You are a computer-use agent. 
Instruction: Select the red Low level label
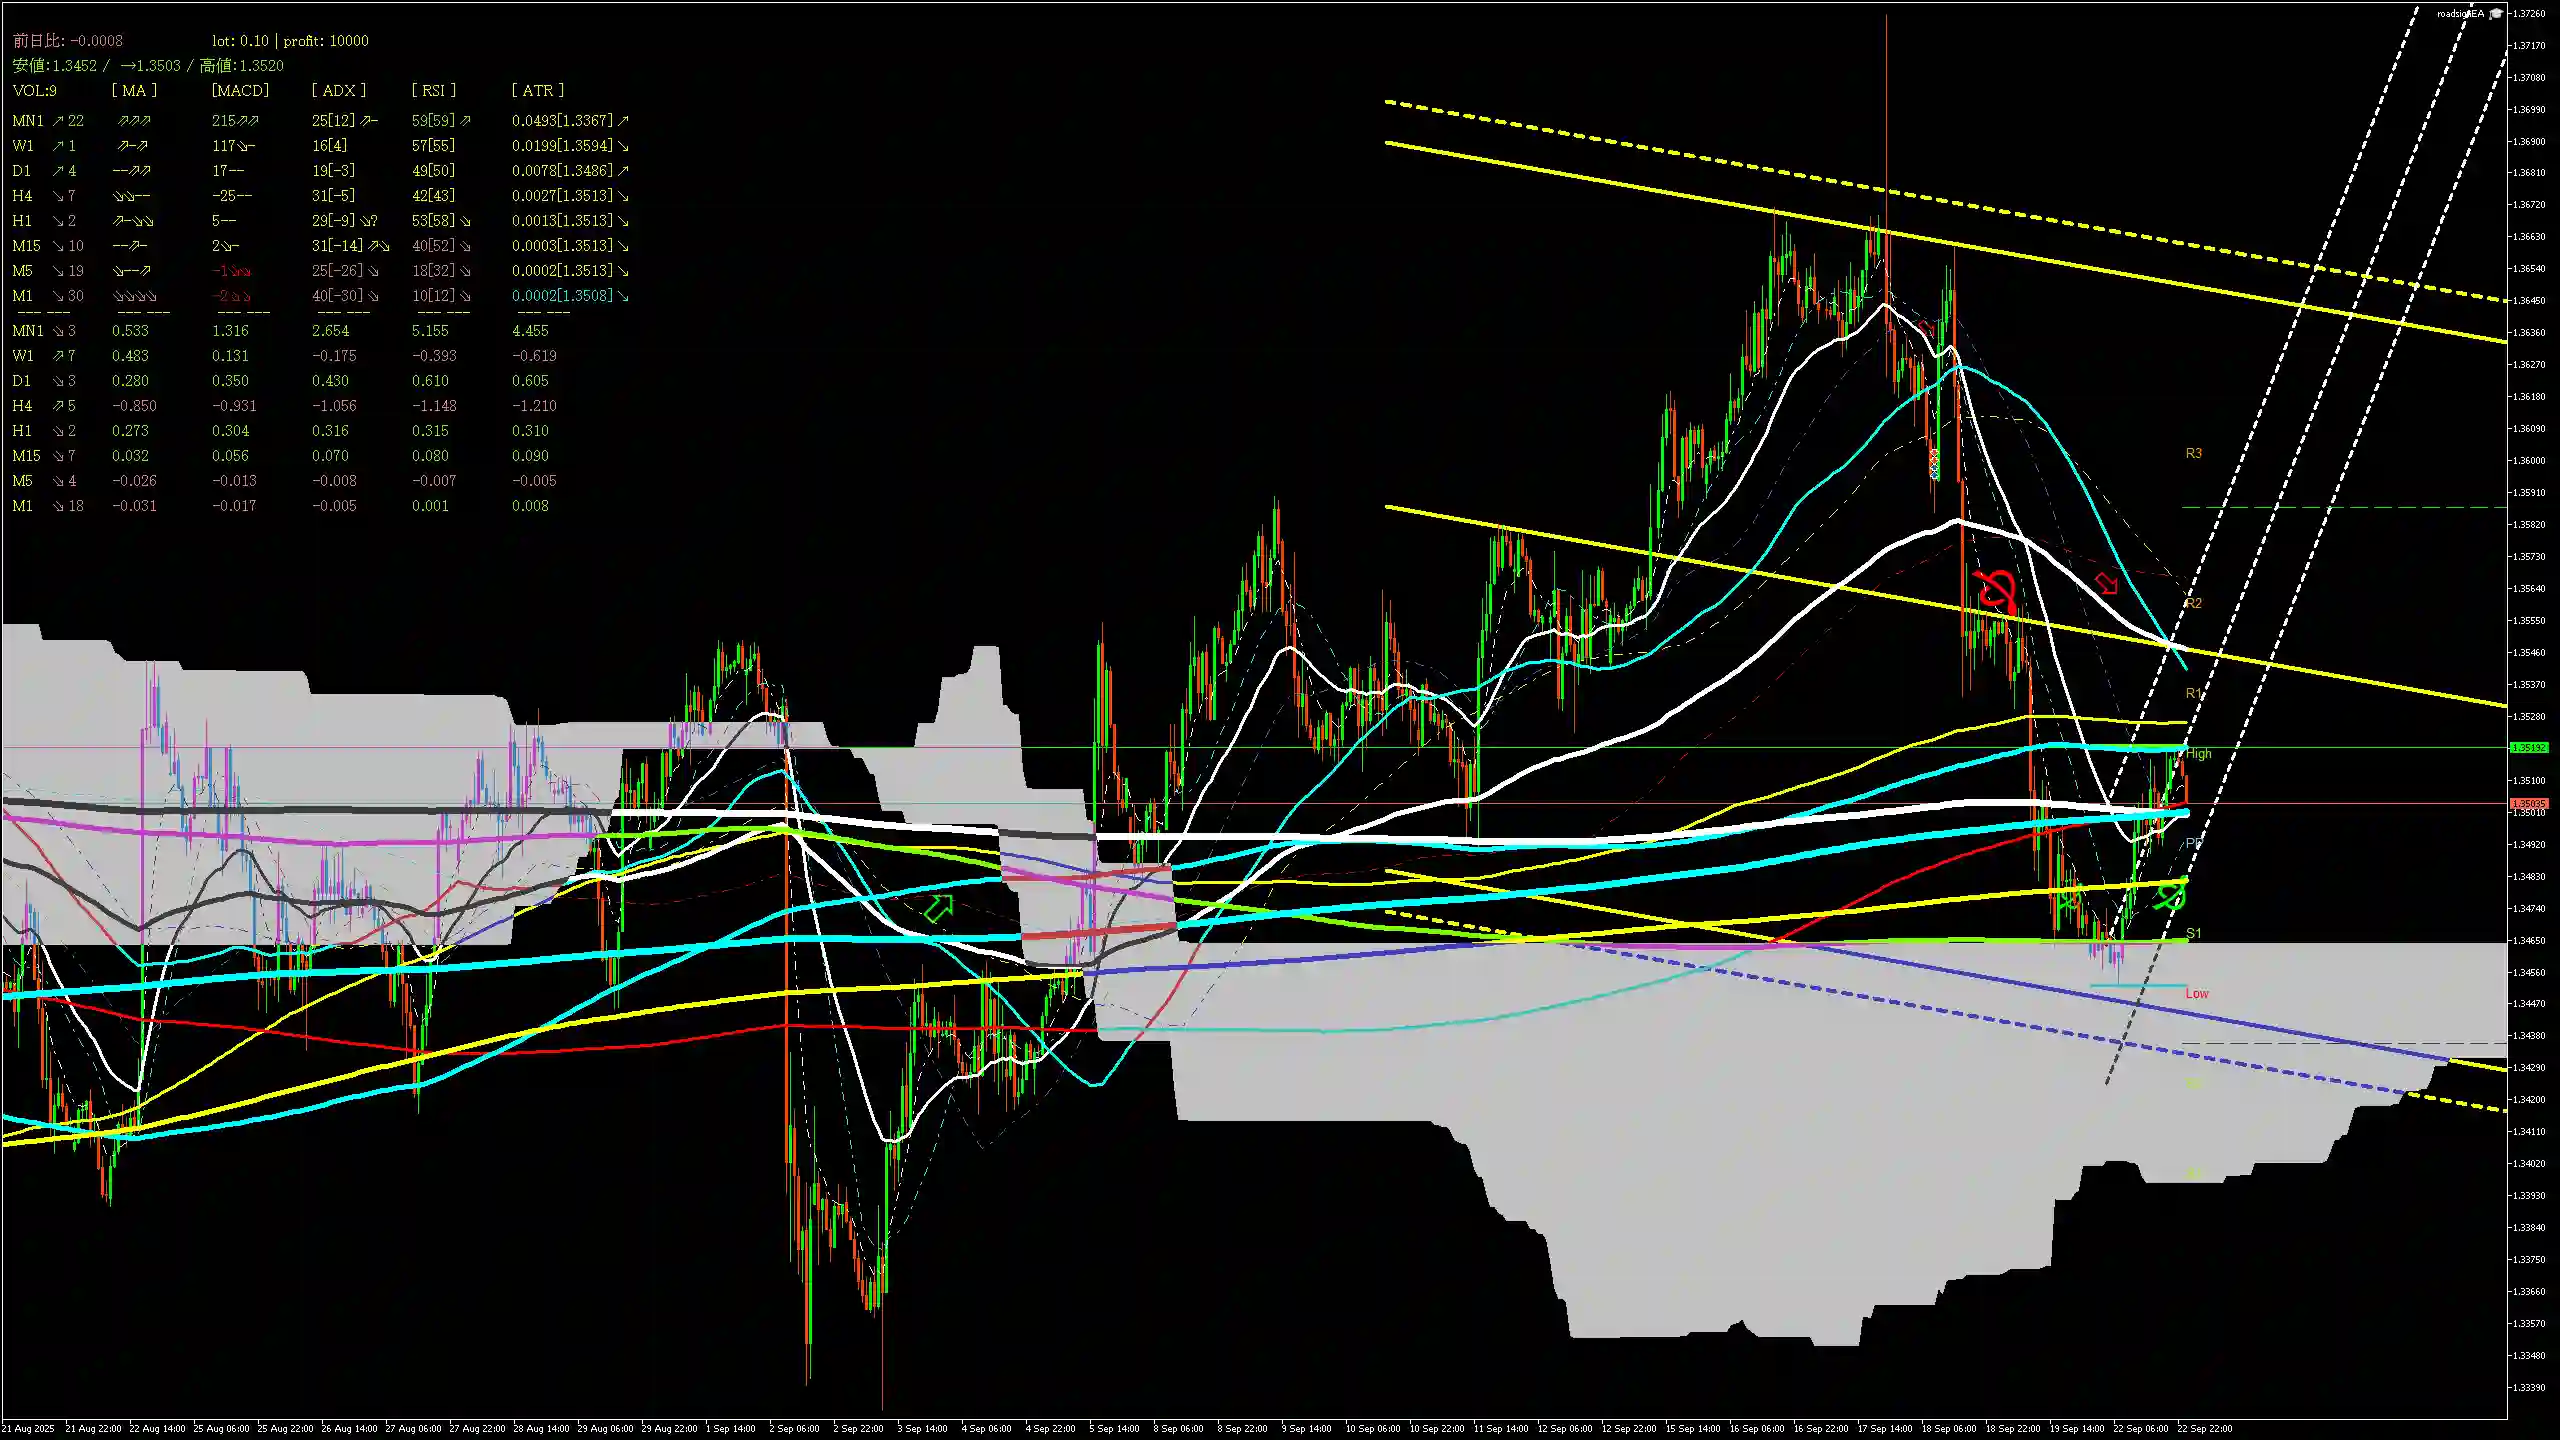coord(2196,993)
